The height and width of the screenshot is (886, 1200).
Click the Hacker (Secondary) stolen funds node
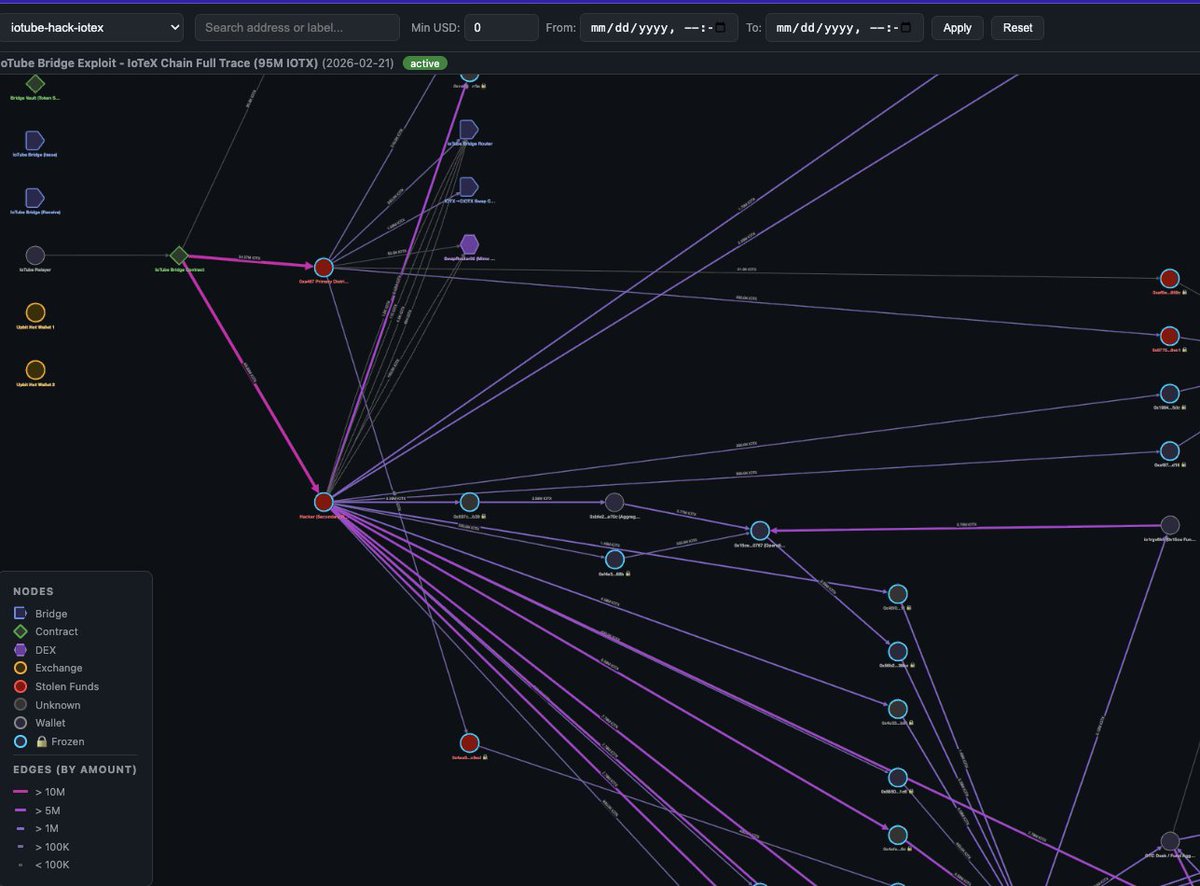click(323, 501)
